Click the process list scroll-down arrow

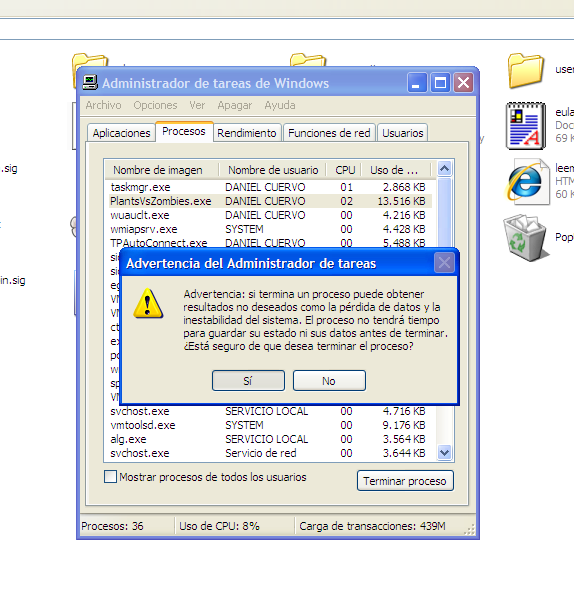click(x=444, y=452)
